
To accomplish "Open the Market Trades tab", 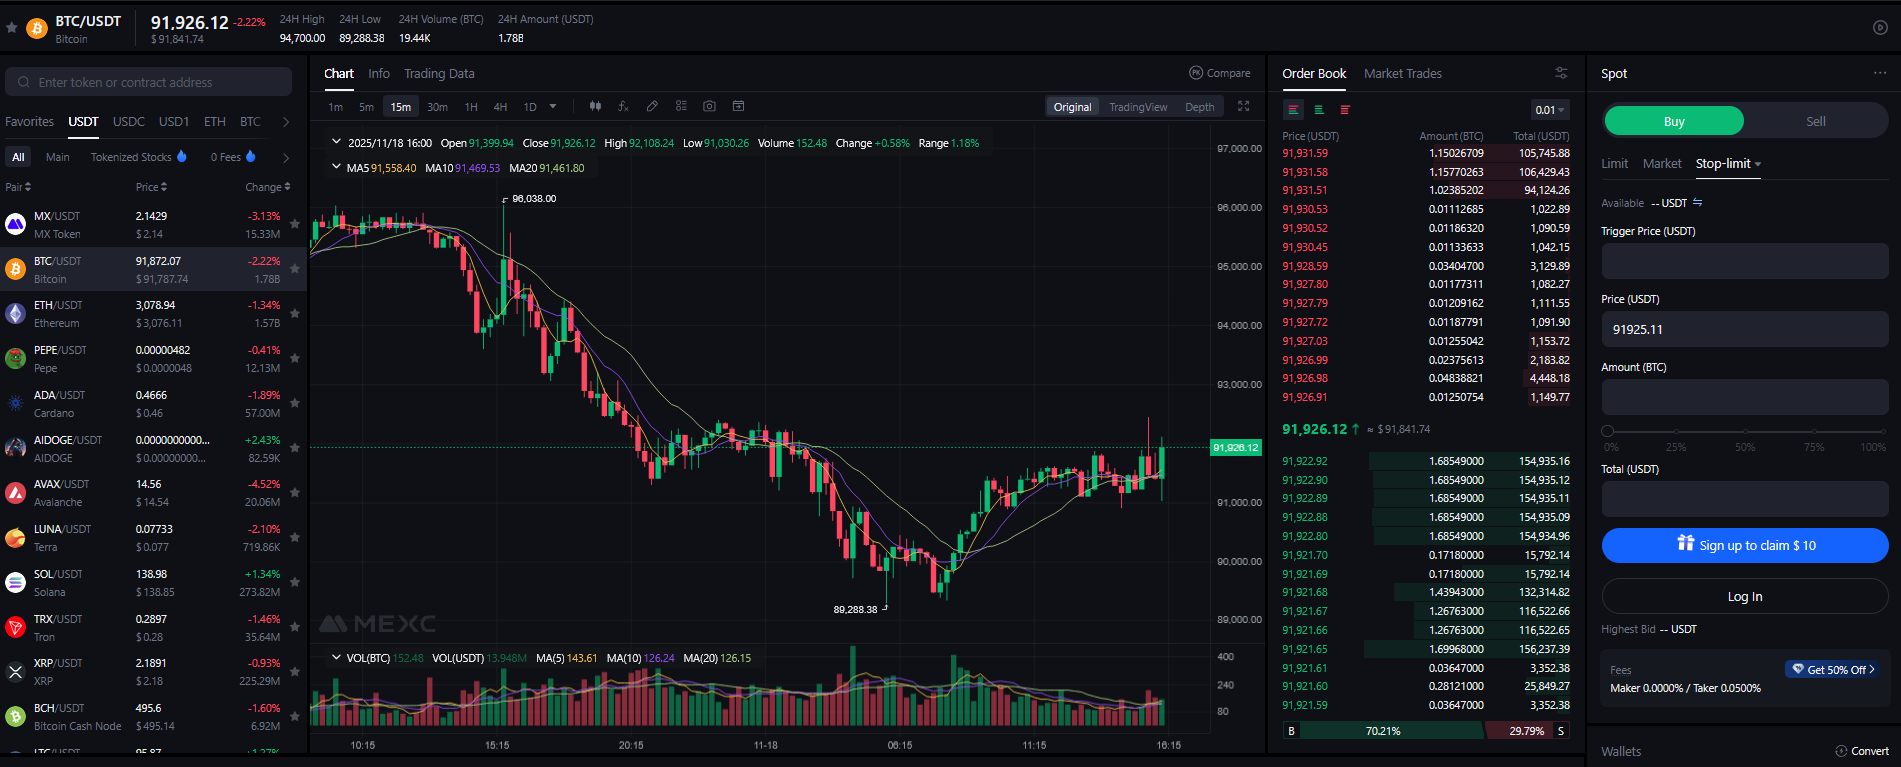I will 1403,73.
